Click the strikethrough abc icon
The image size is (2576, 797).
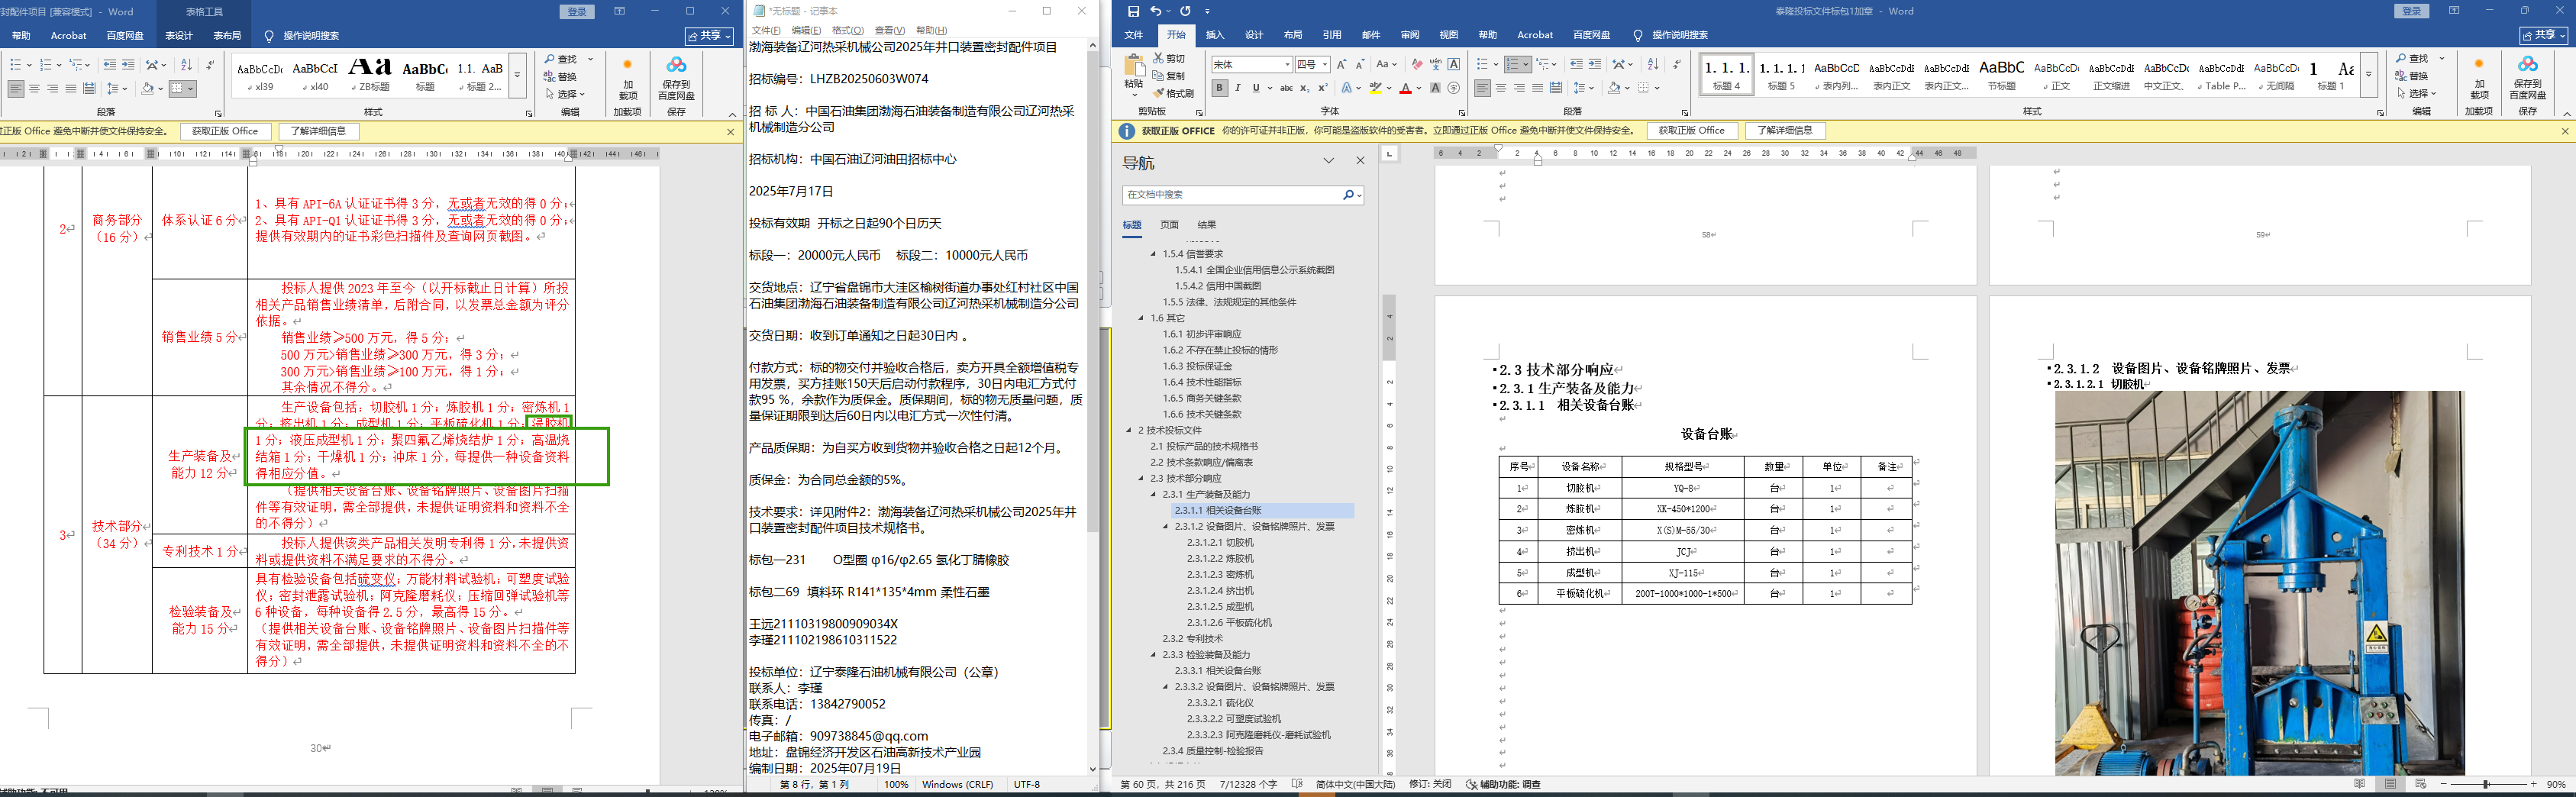(x=1286, y=88)
